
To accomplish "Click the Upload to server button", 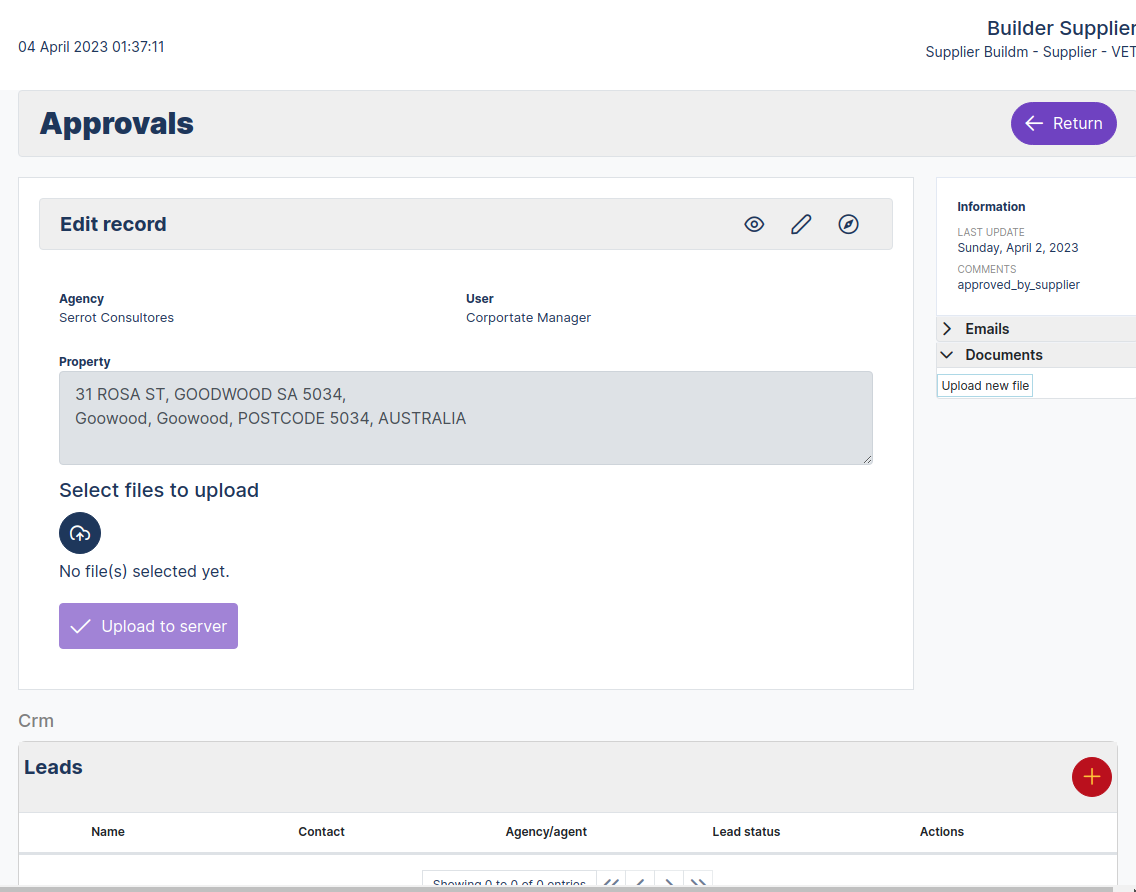I will 148,626.
